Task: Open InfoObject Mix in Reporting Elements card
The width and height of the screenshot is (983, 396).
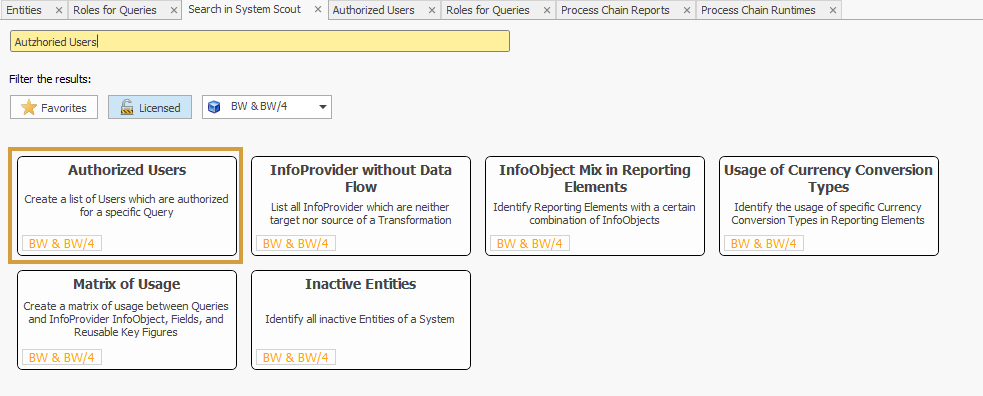Action: tap(594, 206)
